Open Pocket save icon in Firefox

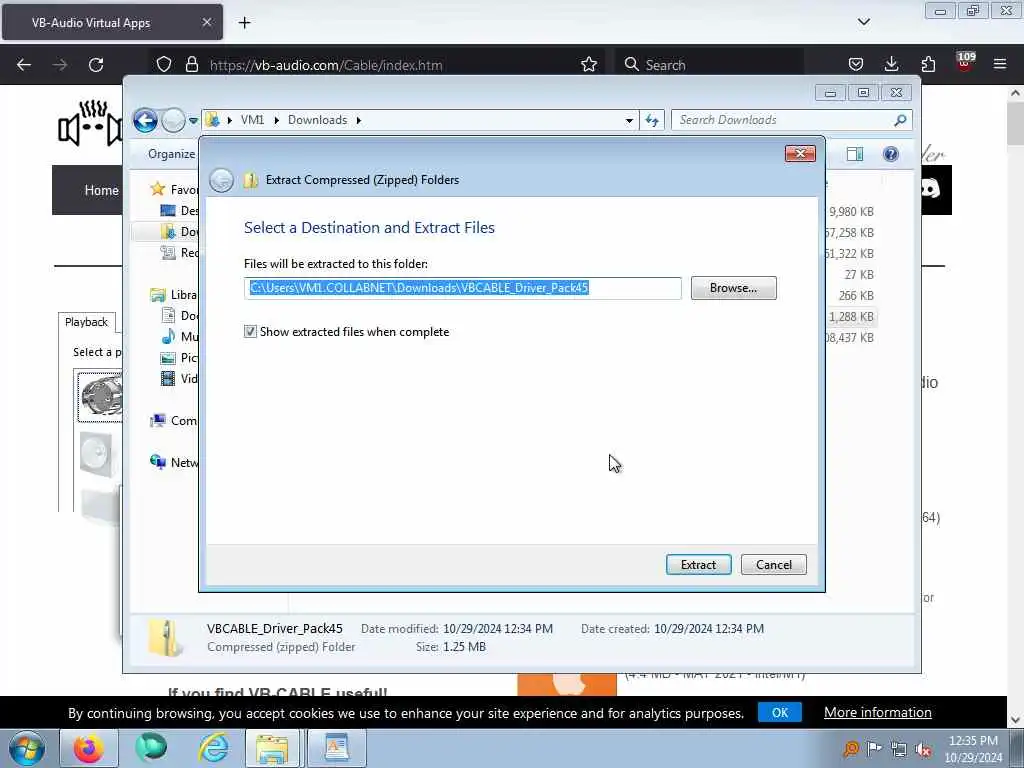856,65
